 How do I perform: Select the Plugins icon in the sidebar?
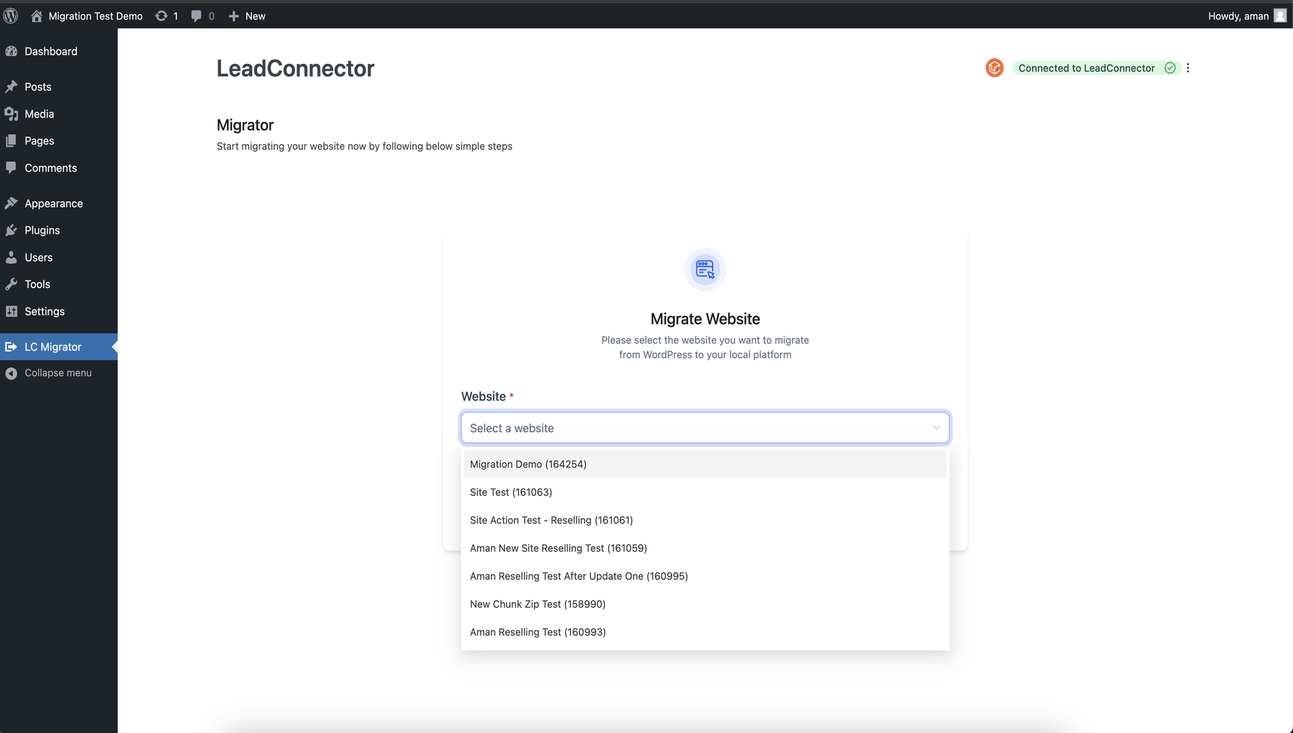(x=12, y=230)
